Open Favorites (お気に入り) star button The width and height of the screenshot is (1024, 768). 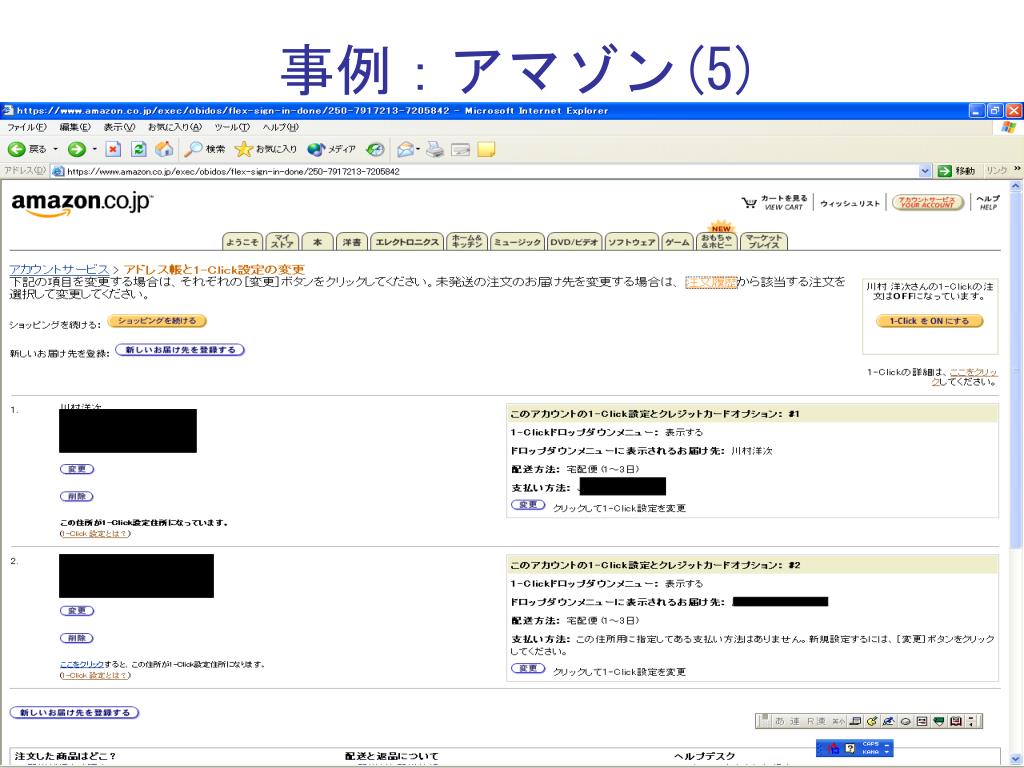coord(266,150)
